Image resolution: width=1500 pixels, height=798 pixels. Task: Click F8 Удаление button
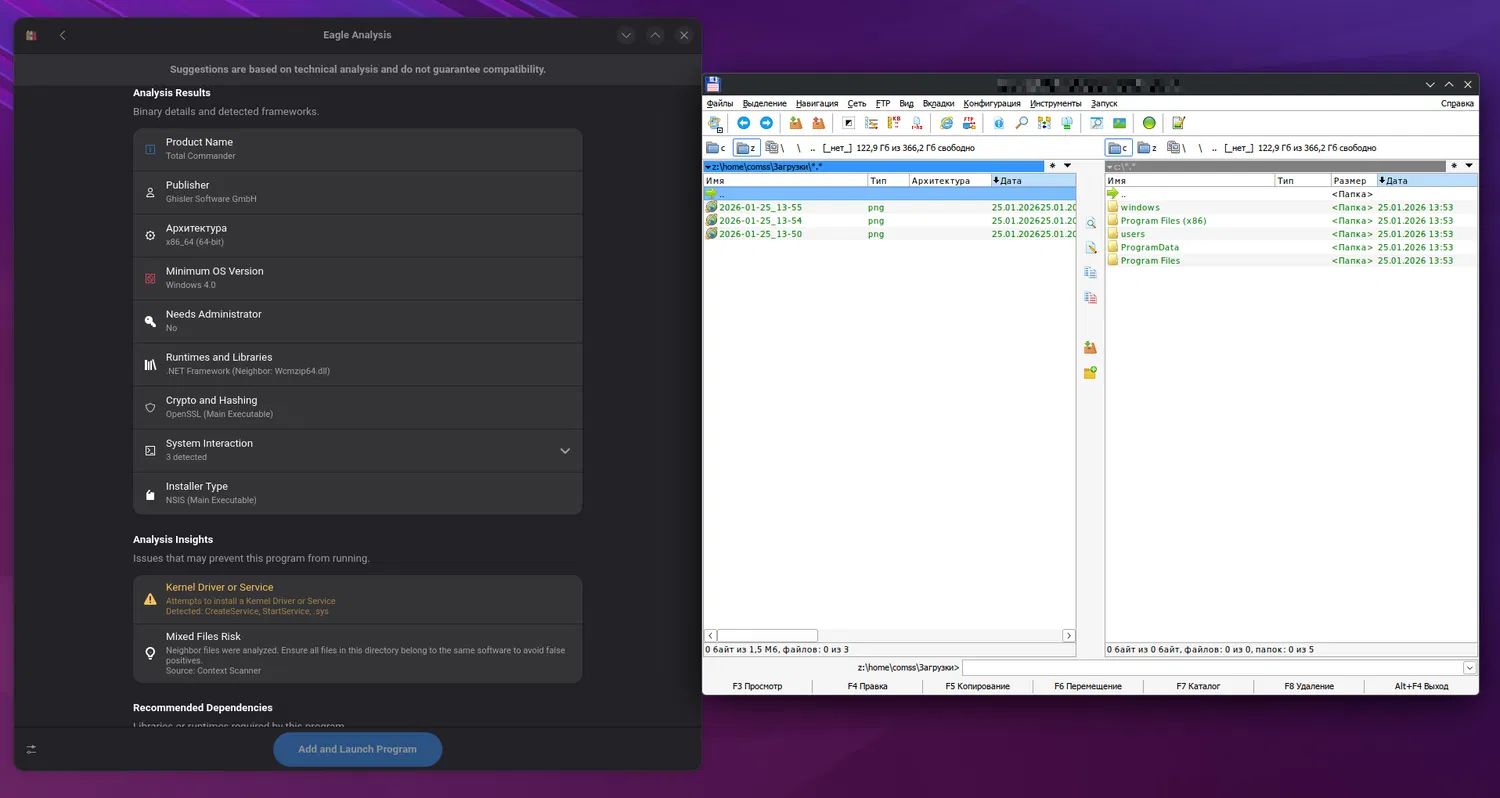point(1309,686)
